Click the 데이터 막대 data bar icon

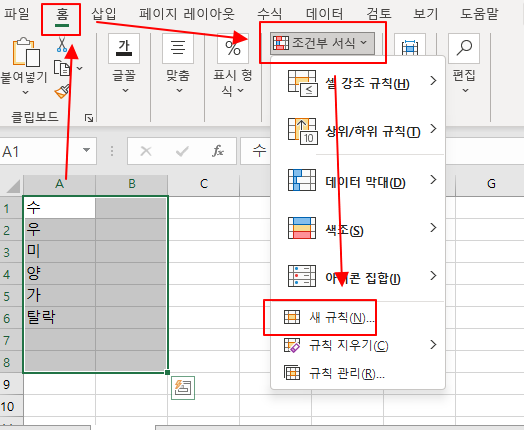[302, 180]
